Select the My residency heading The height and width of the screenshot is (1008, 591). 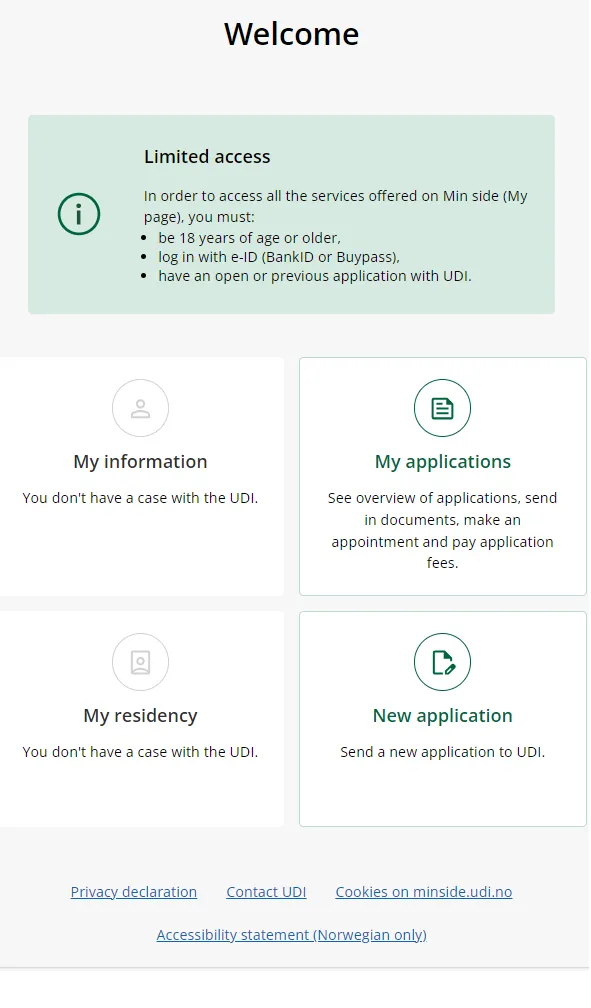140,716
